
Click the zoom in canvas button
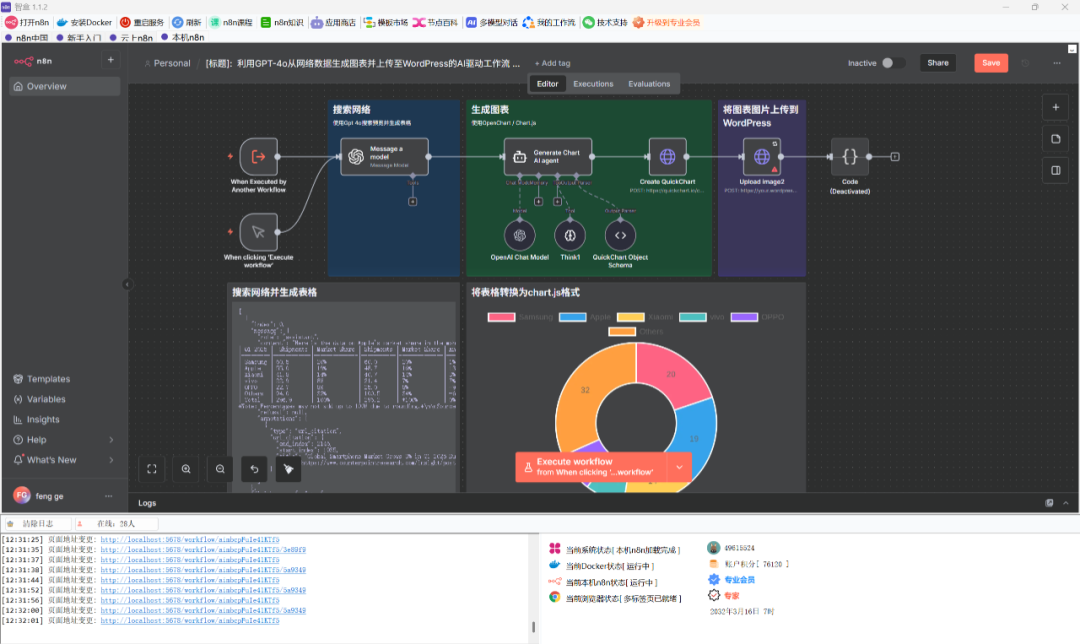pyautogui.click(x=186, y=469)
